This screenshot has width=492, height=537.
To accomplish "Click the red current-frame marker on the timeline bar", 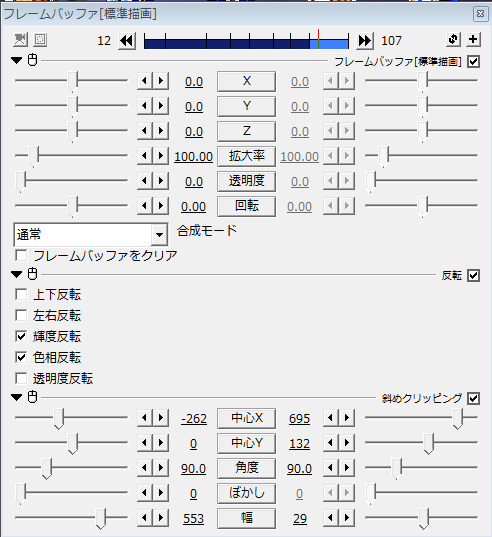I will [x=318, y=39].
